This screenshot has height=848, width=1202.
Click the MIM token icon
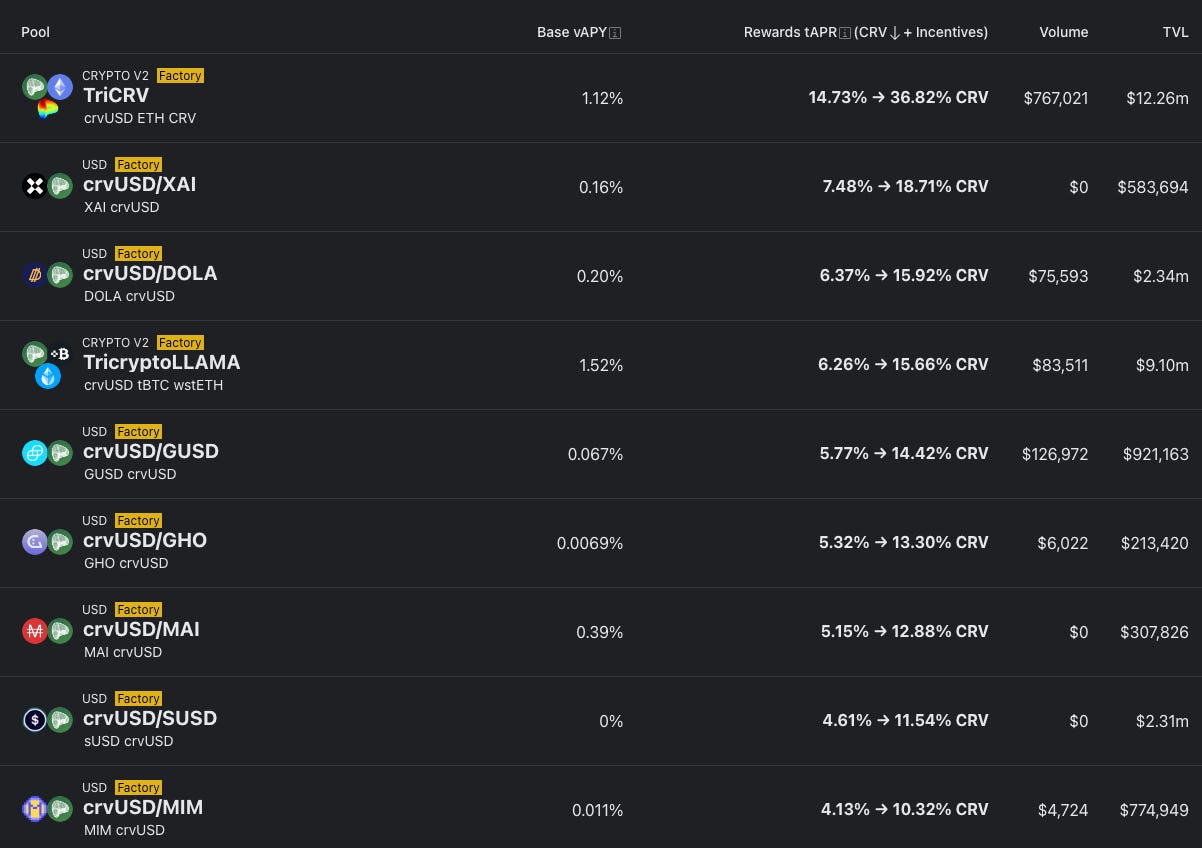coord(35,809)
